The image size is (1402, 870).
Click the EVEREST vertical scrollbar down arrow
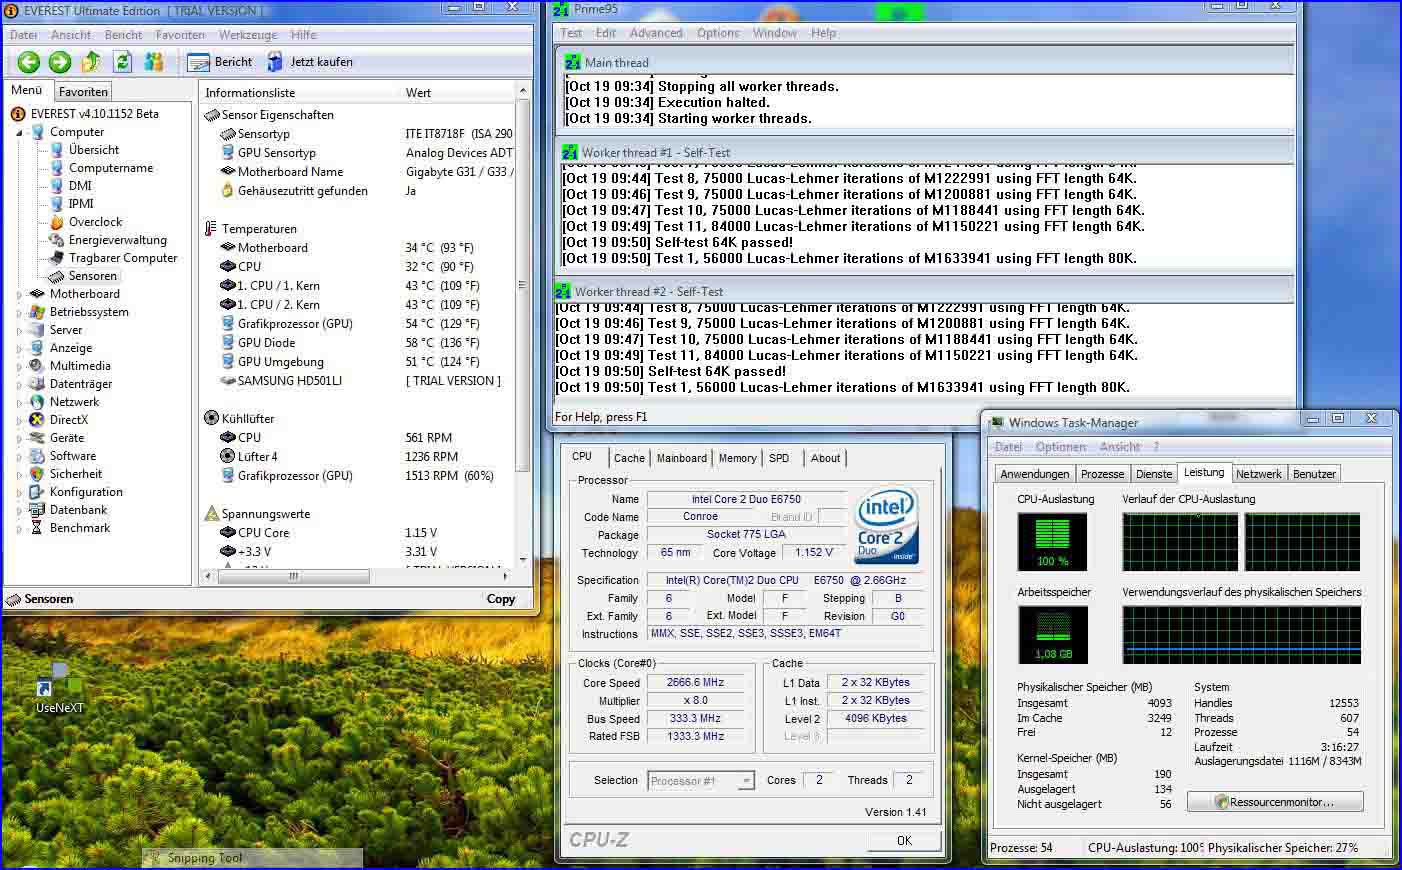522,560
